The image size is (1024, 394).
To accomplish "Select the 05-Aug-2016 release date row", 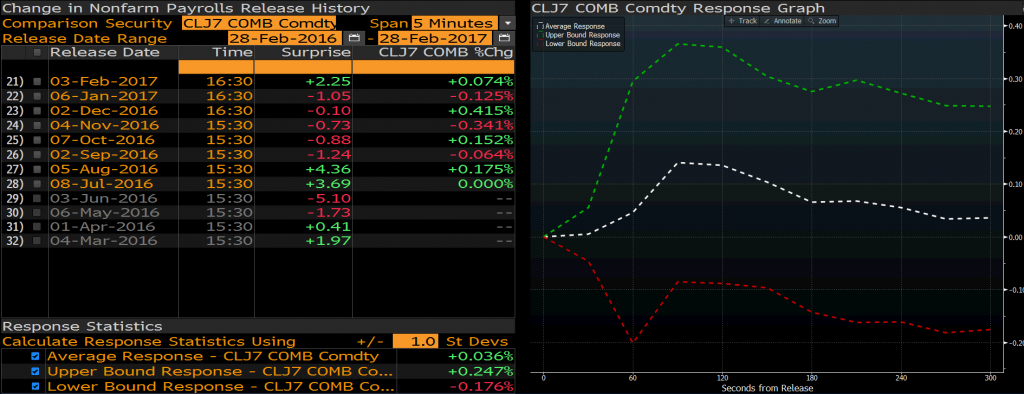I will [x=104, y=169].
